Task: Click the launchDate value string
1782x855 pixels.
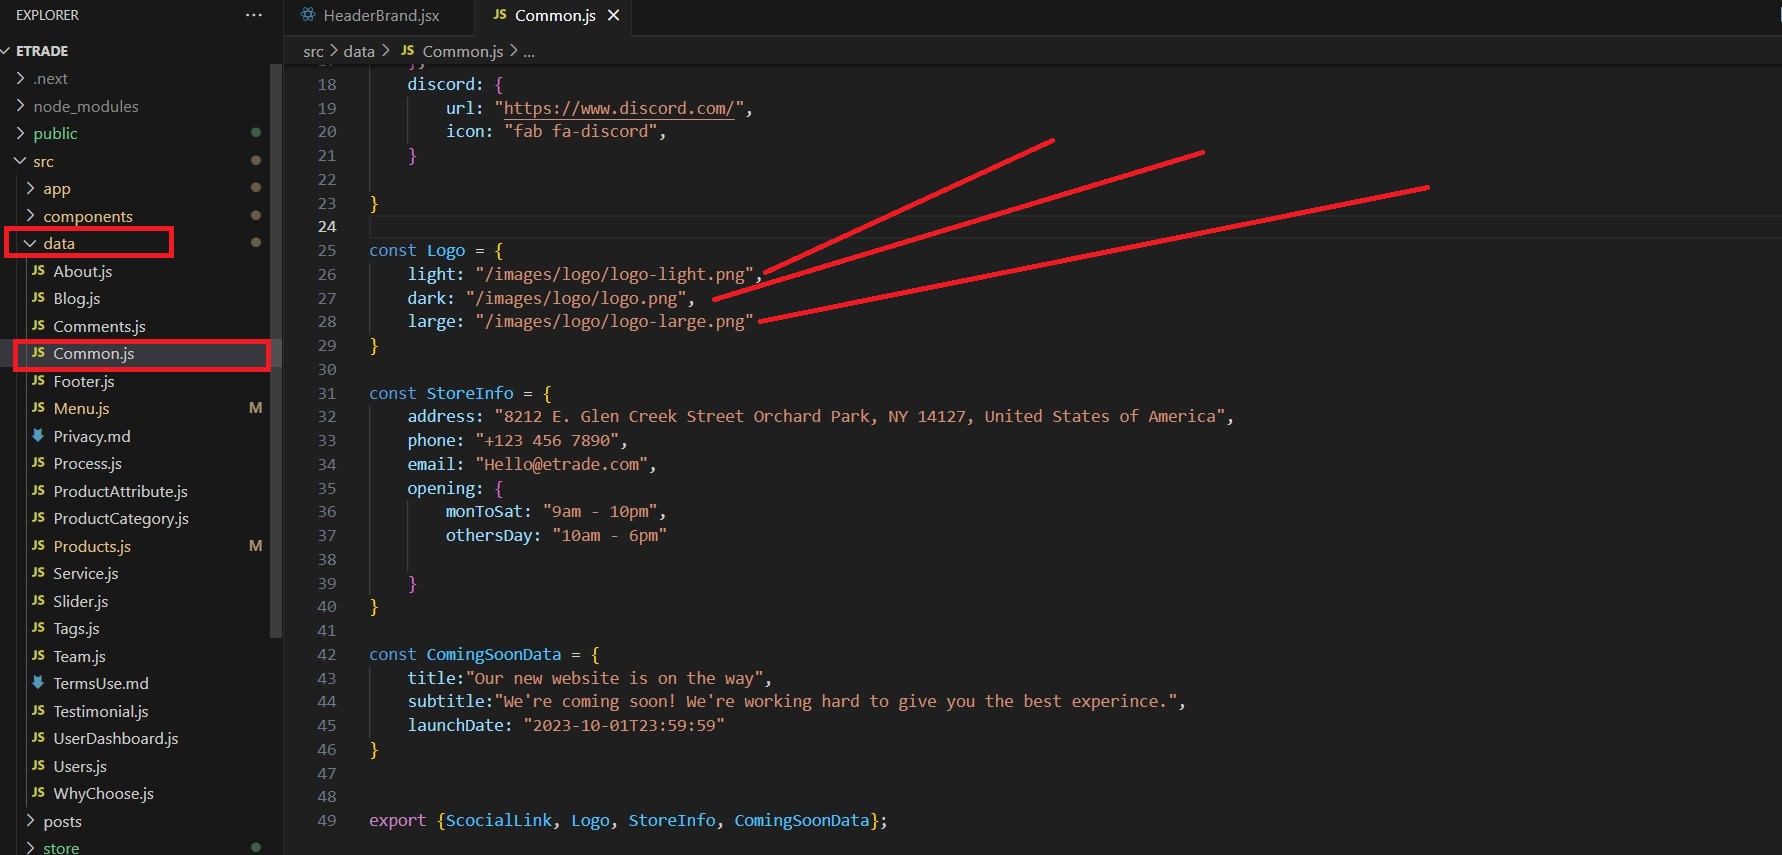Action: [624, 725]
